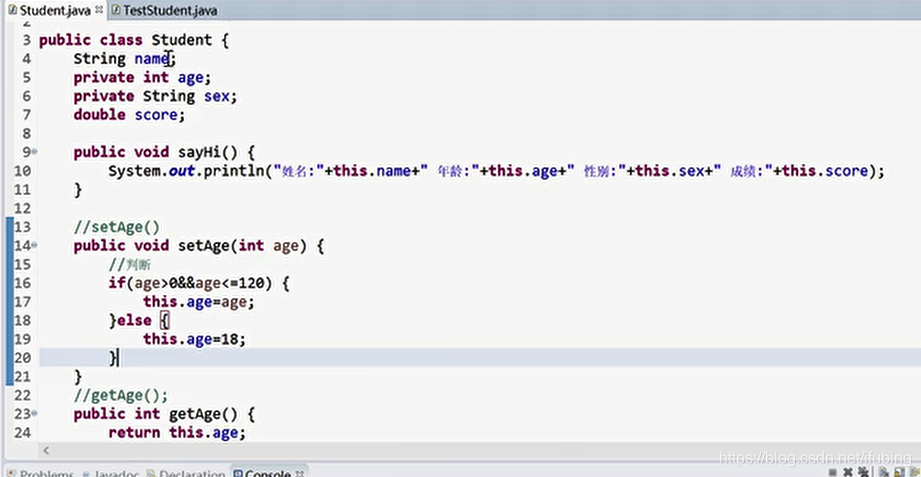Open the Declaration view tab
Screen dimensions: 921x477
186,473
